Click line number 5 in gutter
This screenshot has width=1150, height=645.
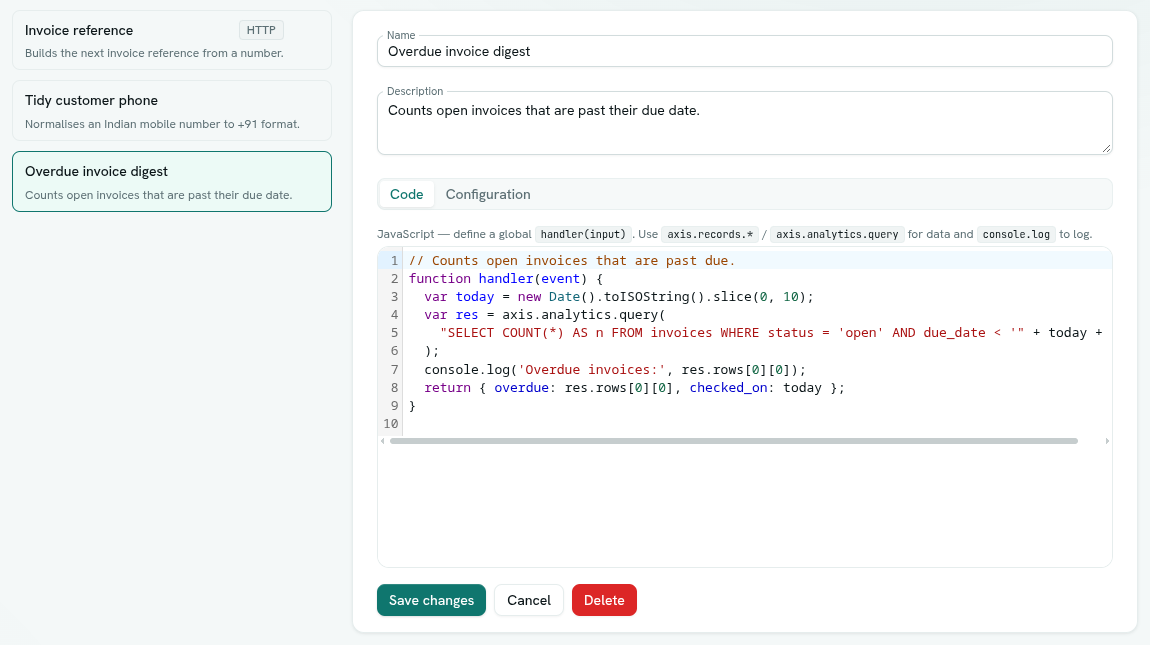[x=394, y=332]
